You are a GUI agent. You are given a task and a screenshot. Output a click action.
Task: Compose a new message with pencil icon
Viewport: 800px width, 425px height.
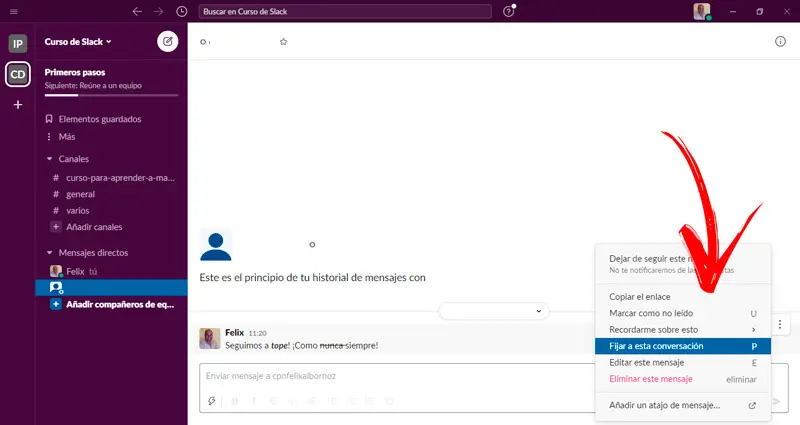pyautogui.click(x=167, y=41)
